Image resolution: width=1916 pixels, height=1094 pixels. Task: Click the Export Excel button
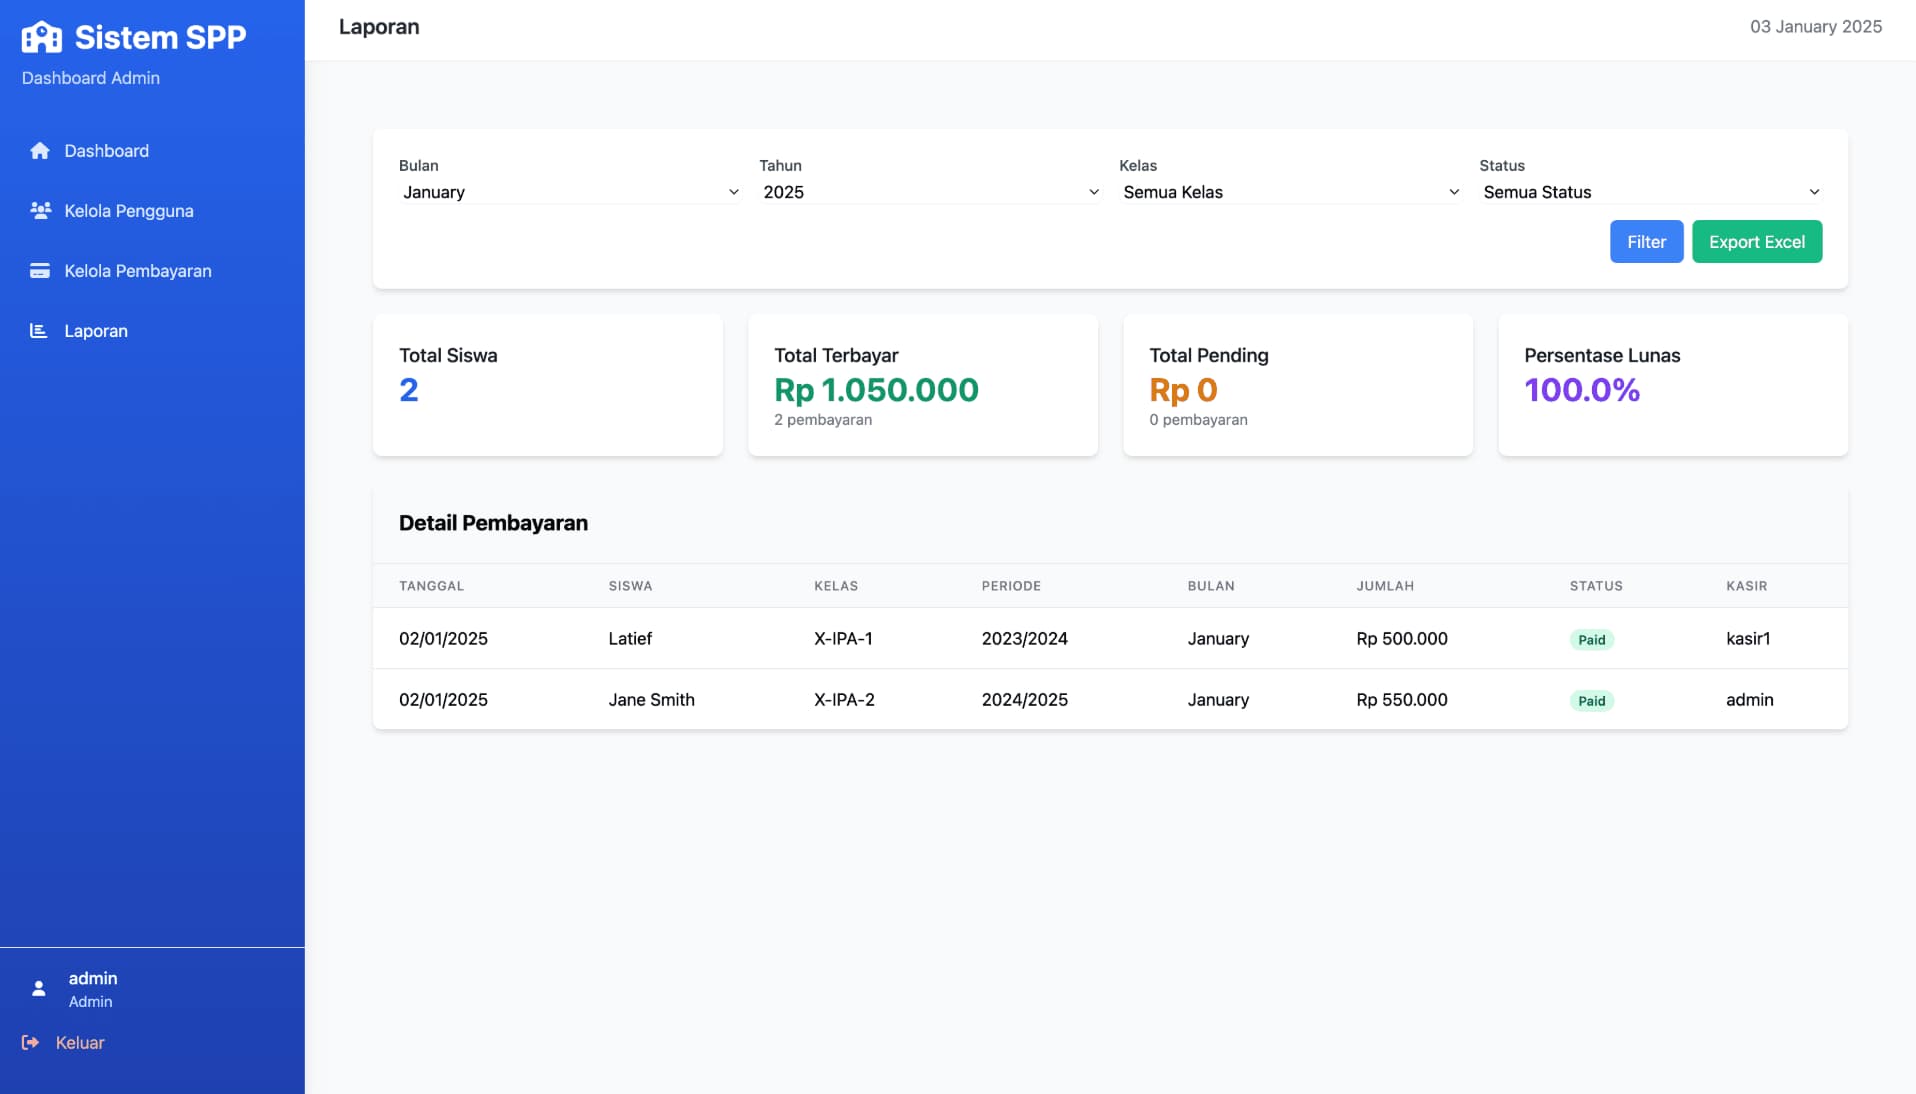click(x=1757, y=242)
